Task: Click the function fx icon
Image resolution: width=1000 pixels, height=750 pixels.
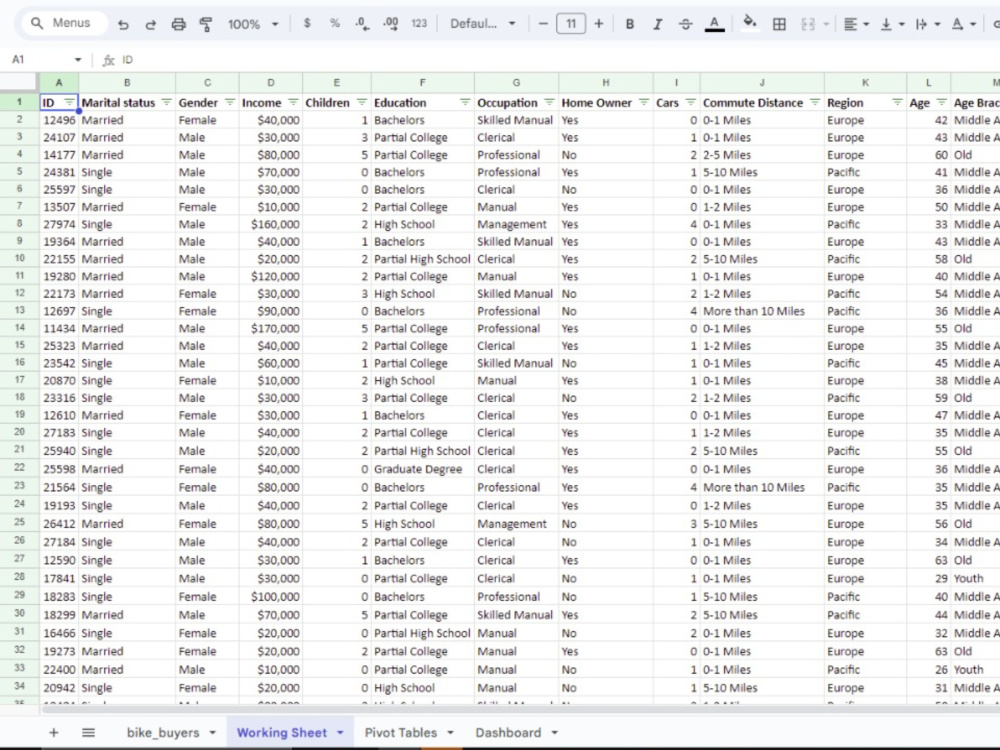Action: click(108, 60)
